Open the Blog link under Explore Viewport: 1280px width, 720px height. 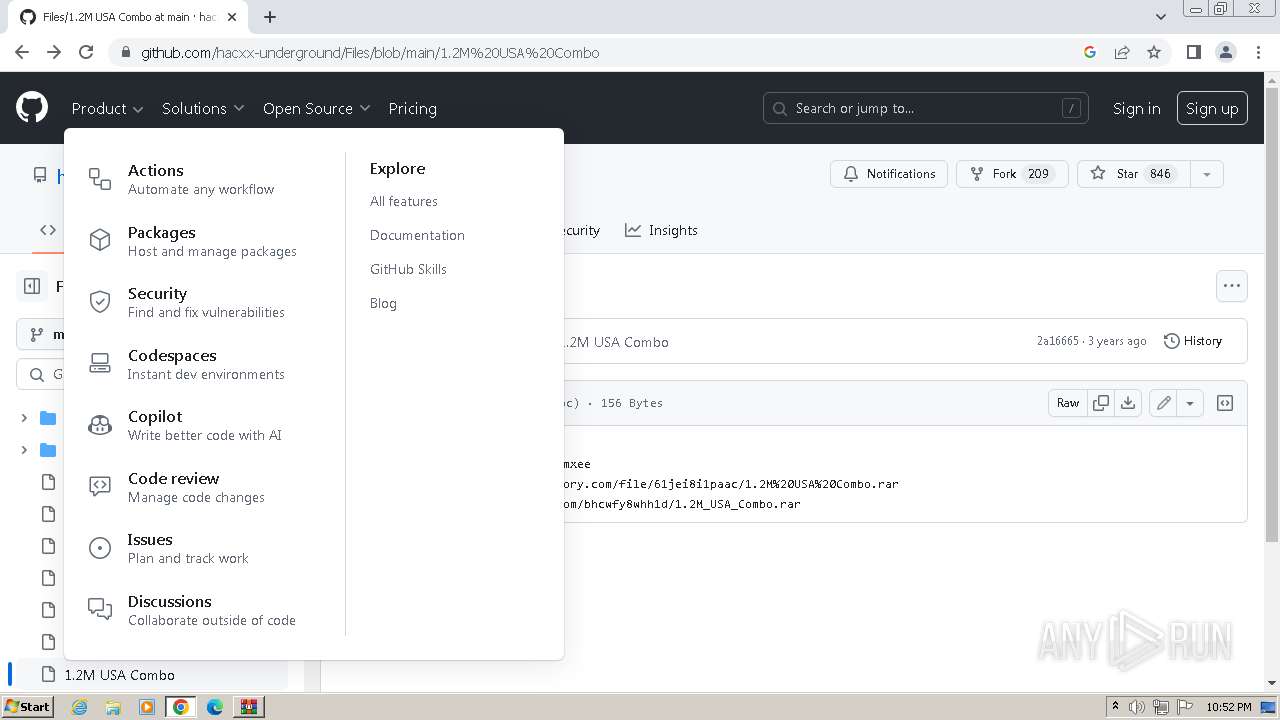click(x=383, y=303)
